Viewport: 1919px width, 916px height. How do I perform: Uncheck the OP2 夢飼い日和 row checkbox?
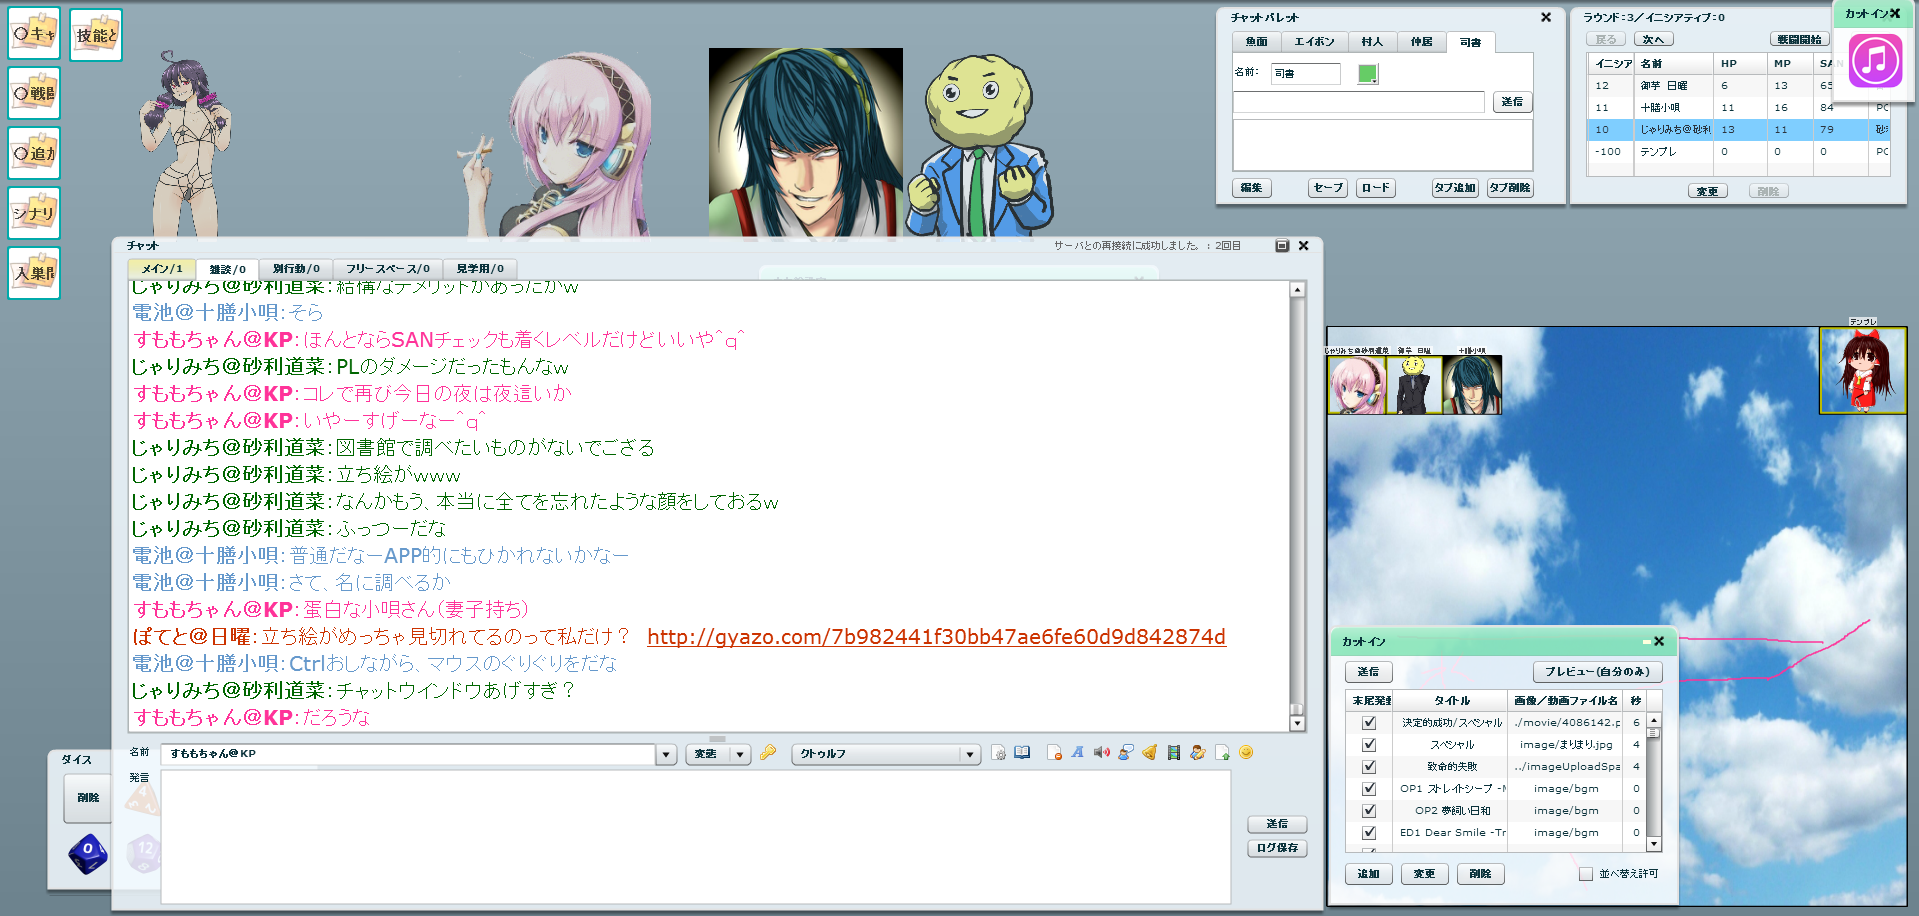click(1369, 811)
